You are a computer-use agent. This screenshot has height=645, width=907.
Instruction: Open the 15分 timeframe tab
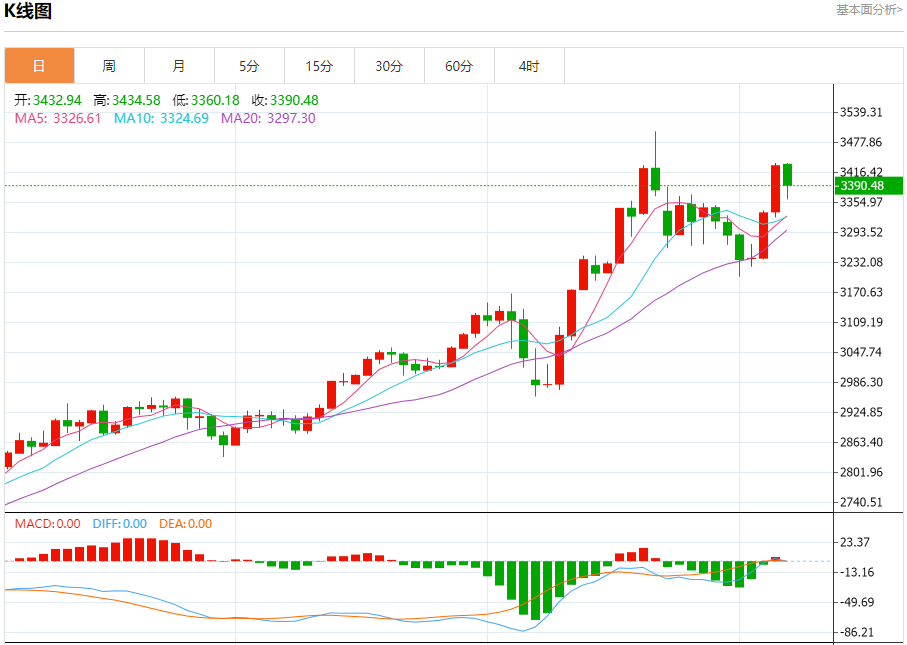tap(319, 66)
